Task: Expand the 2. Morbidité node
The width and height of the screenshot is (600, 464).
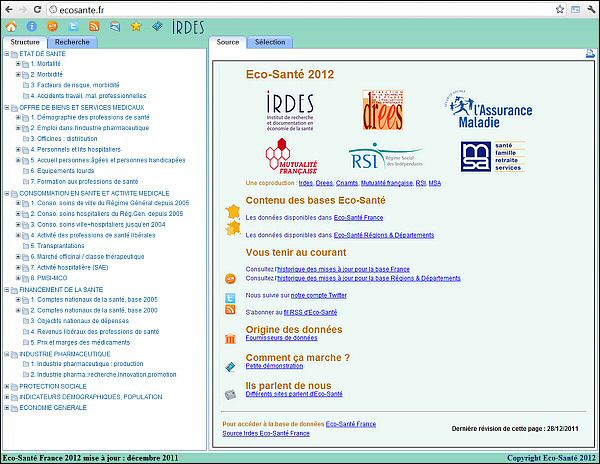Action: click(18, 75)
